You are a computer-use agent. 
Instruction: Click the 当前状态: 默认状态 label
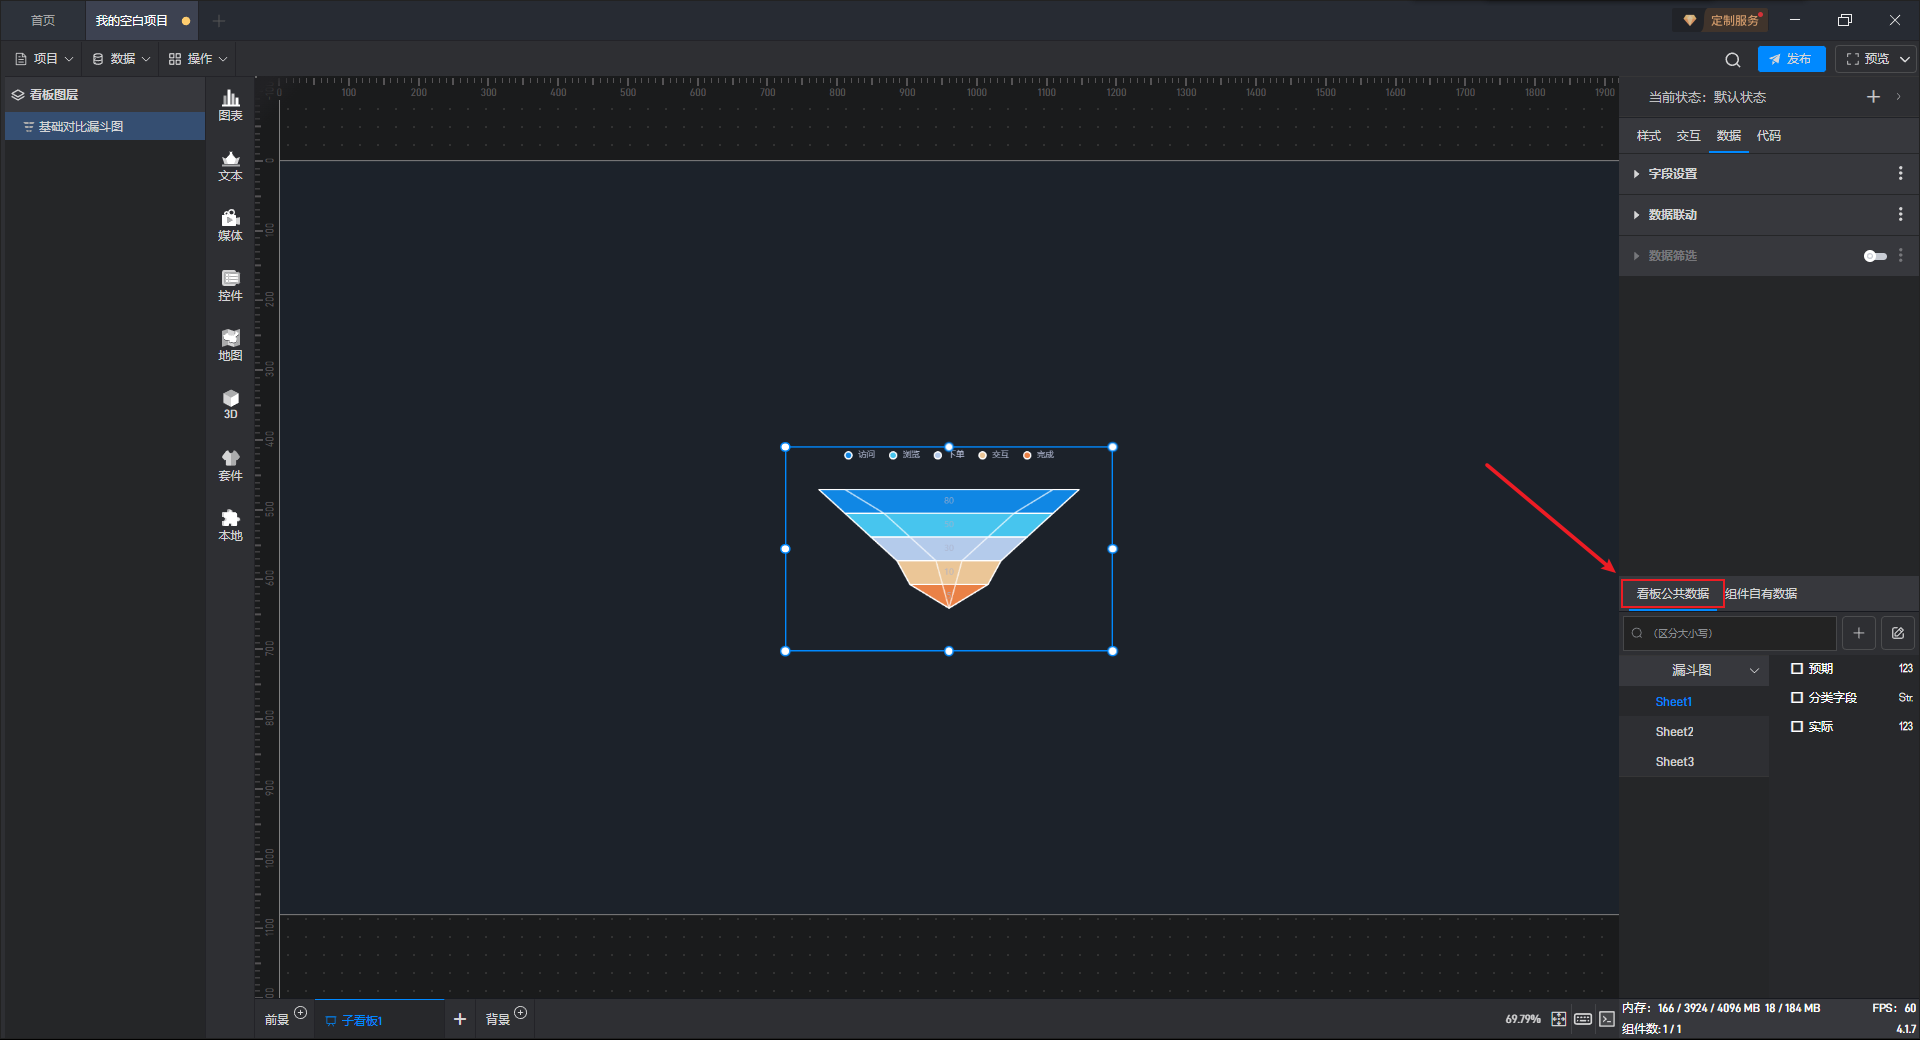1707,97
